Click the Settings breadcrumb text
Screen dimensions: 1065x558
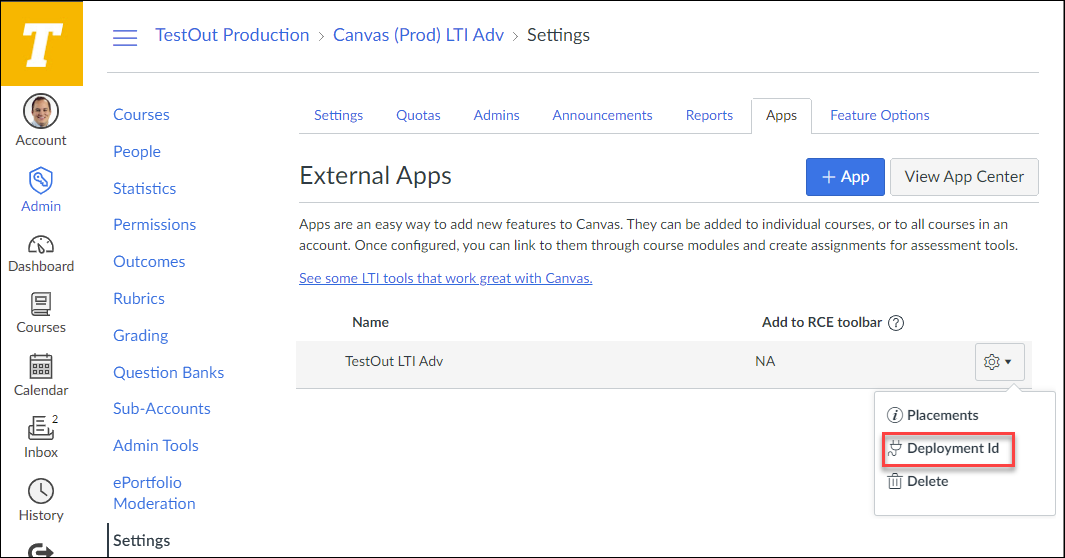pyautogui.click(x=558, y=35)
